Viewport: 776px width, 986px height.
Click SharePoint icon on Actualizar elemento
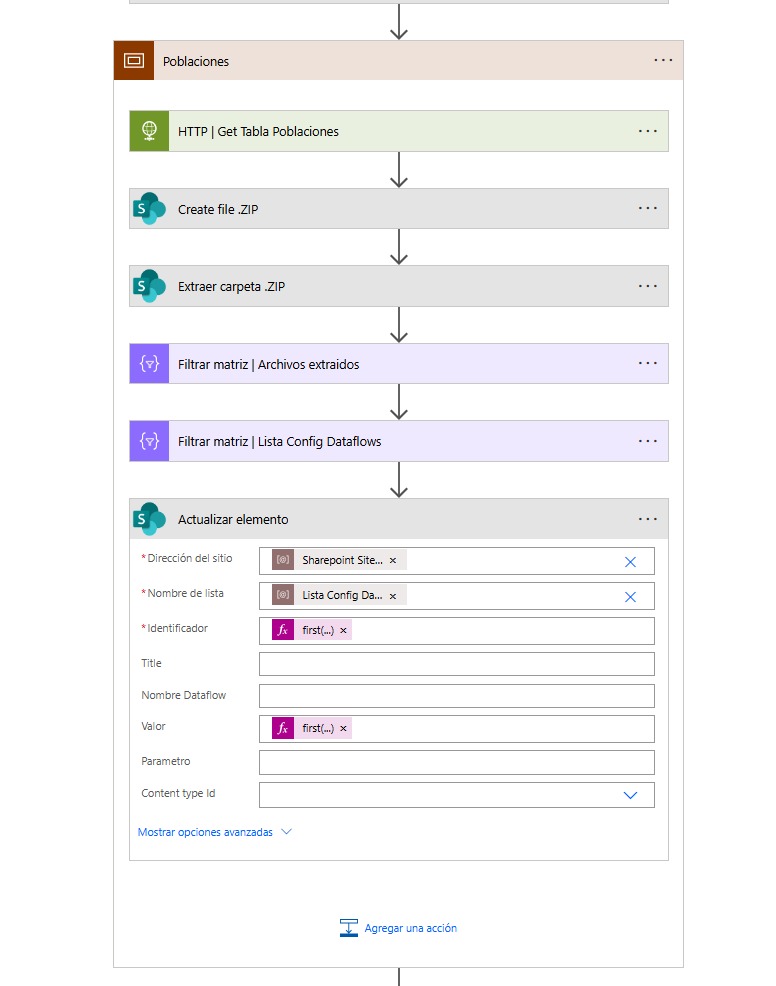[149, 519]
